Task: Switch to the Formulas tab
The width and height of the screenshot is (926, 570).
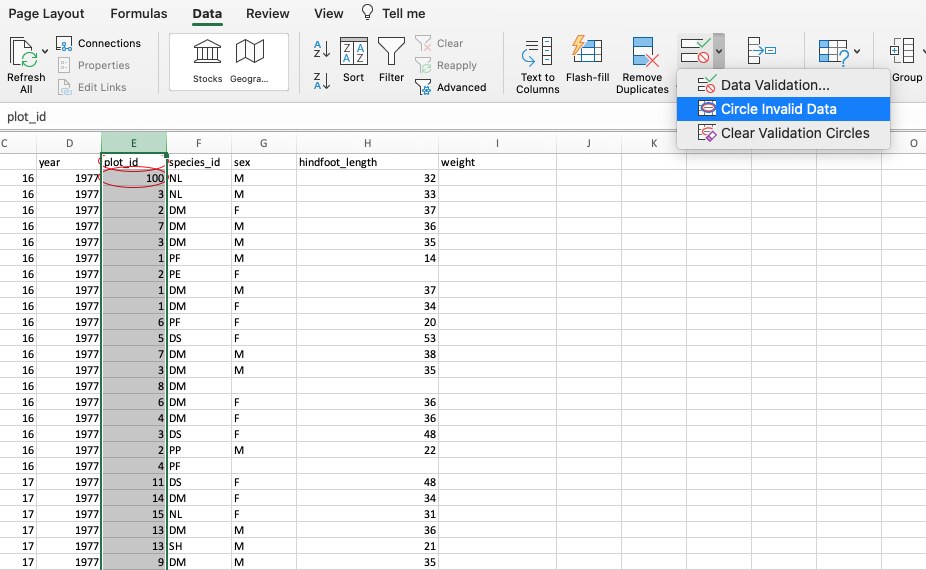Action: click(139, 14)
